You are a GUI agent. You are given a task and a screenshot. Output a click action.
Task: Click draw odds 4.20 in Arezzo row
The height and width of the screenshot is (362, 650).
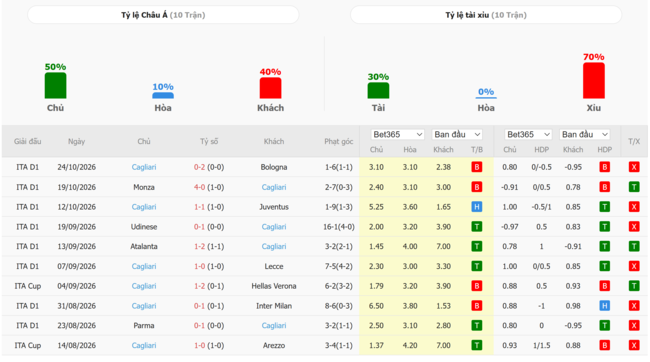point(410,345)
